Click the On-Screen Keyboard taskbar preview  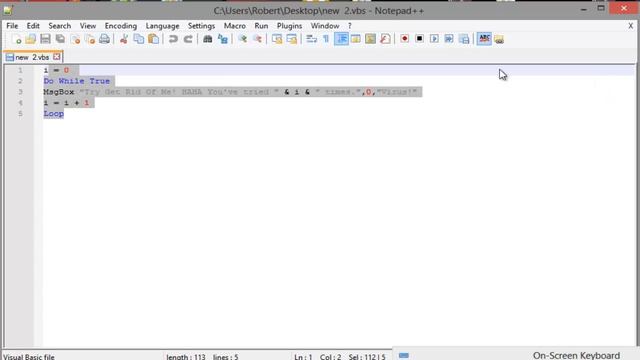tap(516, 355)
